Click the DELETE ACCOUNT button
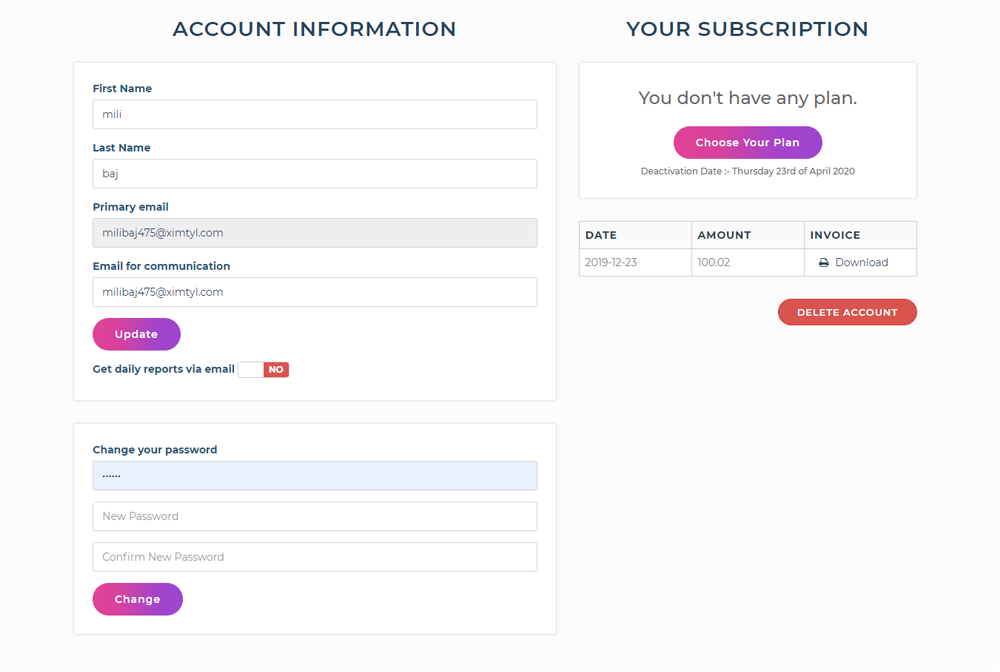 pos(847,311)
